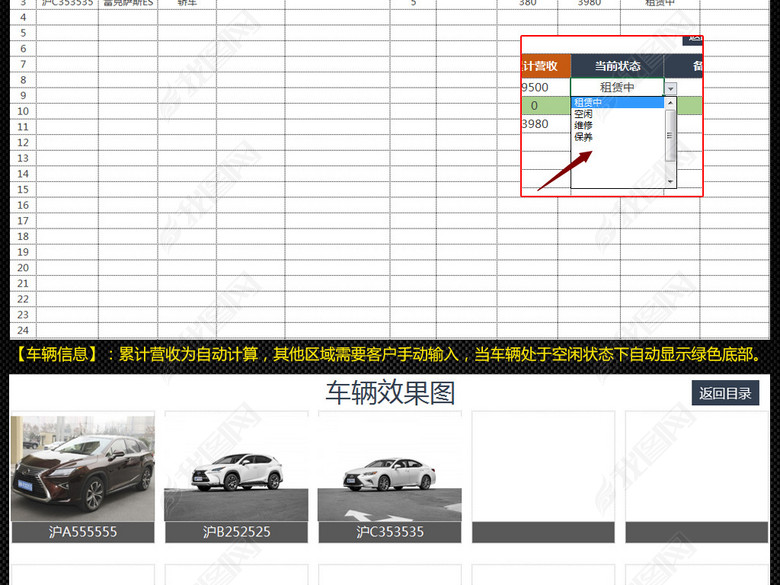
Task: Click the 沪B252525 plate label
Action: pos(236,532)
